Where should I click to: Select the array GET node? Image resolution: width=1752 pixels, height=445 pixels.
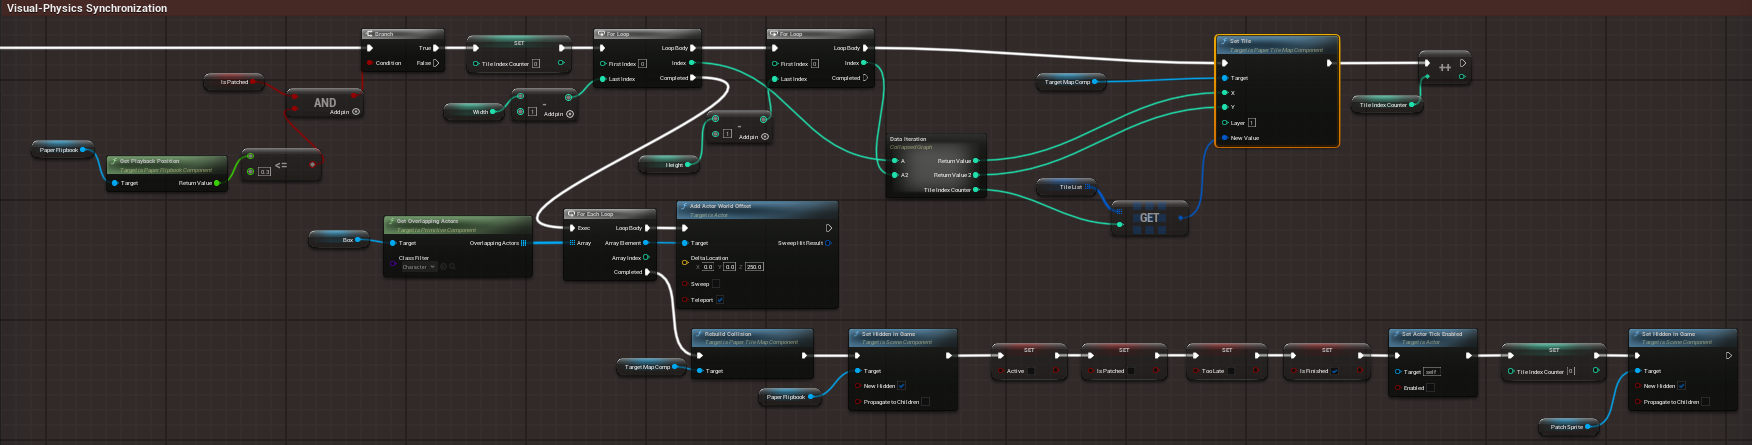1150,218
